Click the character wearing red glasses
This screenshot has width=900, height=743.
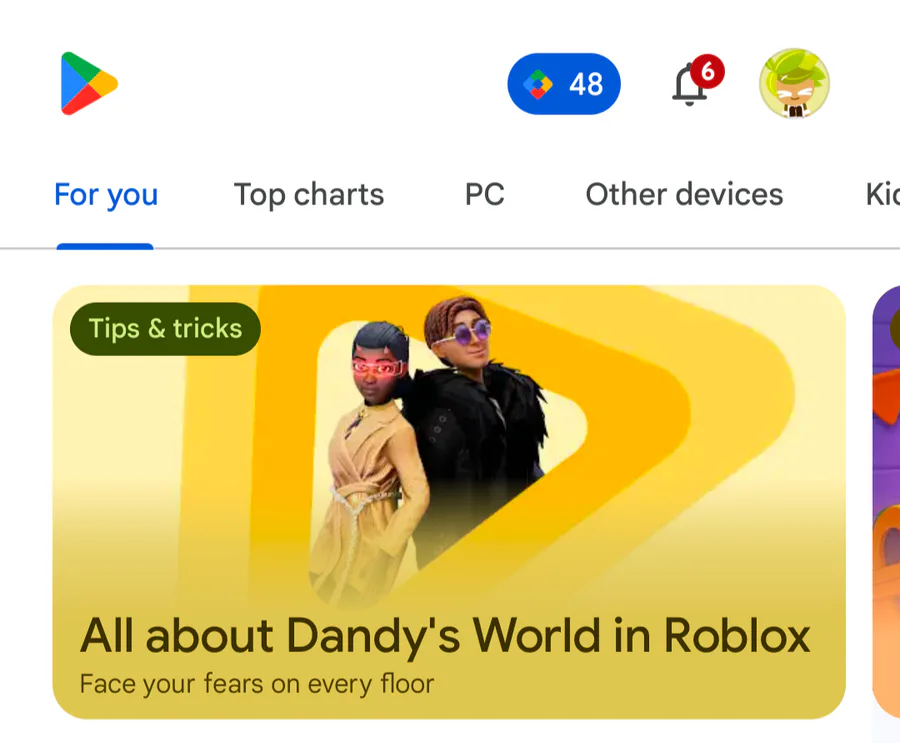pos(367,459)
